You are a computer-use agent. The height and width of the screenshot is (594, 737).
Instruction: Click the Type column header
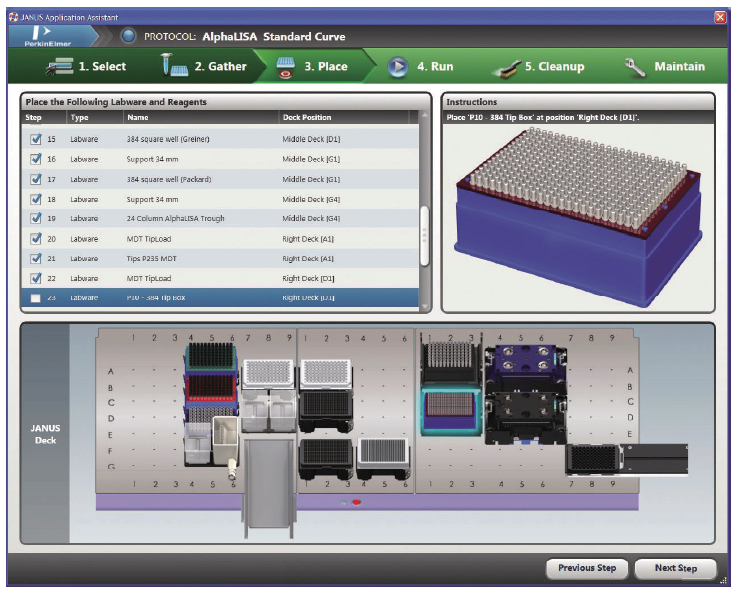tap(79, 117)
